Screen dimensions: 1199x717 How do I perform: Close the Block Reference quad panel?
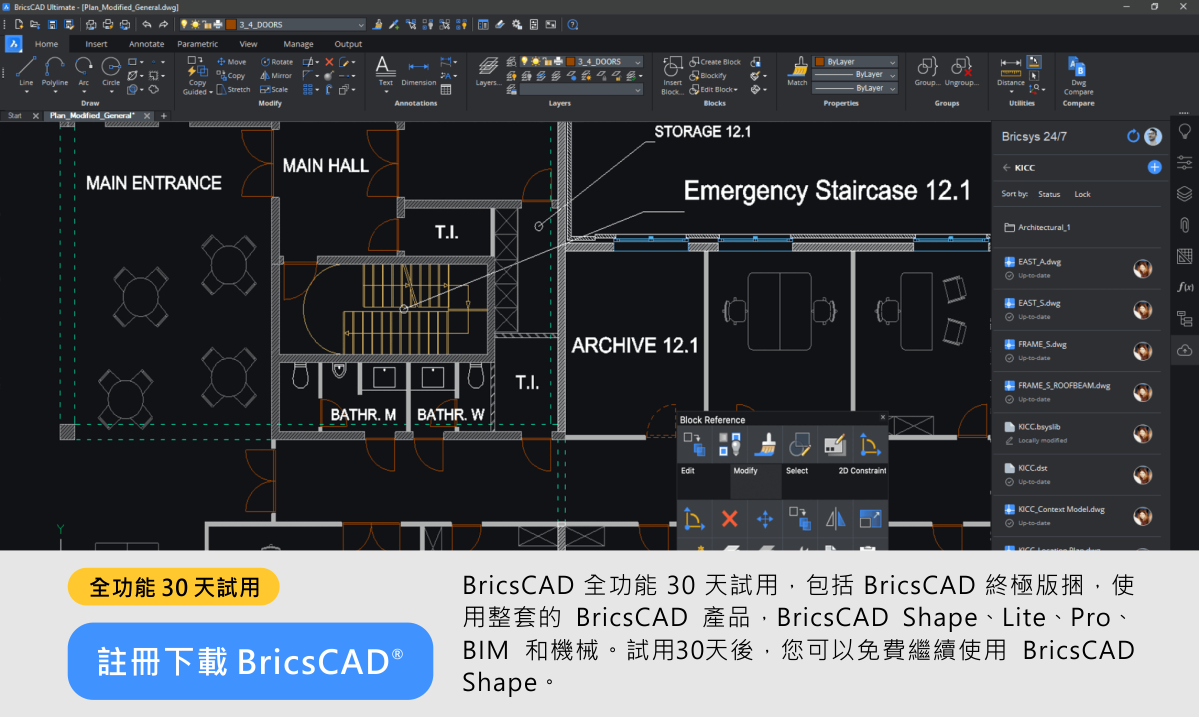[x=882, y=417]
